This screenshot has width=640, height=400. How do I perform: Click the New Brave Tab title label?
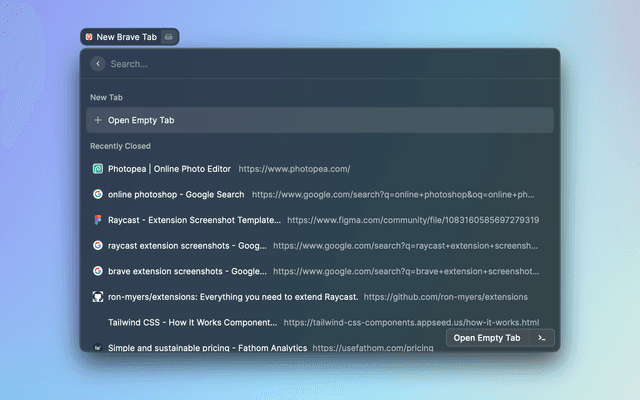click(x=126, y=37)
